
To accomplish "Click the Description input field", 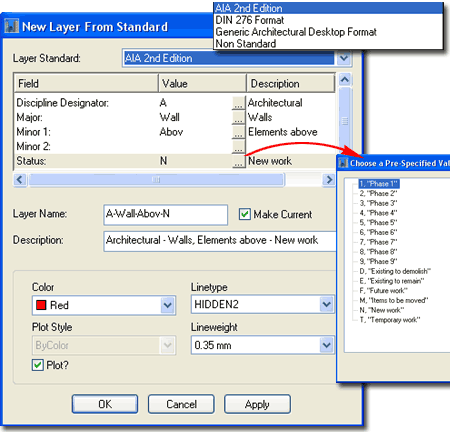I will 220,241.
